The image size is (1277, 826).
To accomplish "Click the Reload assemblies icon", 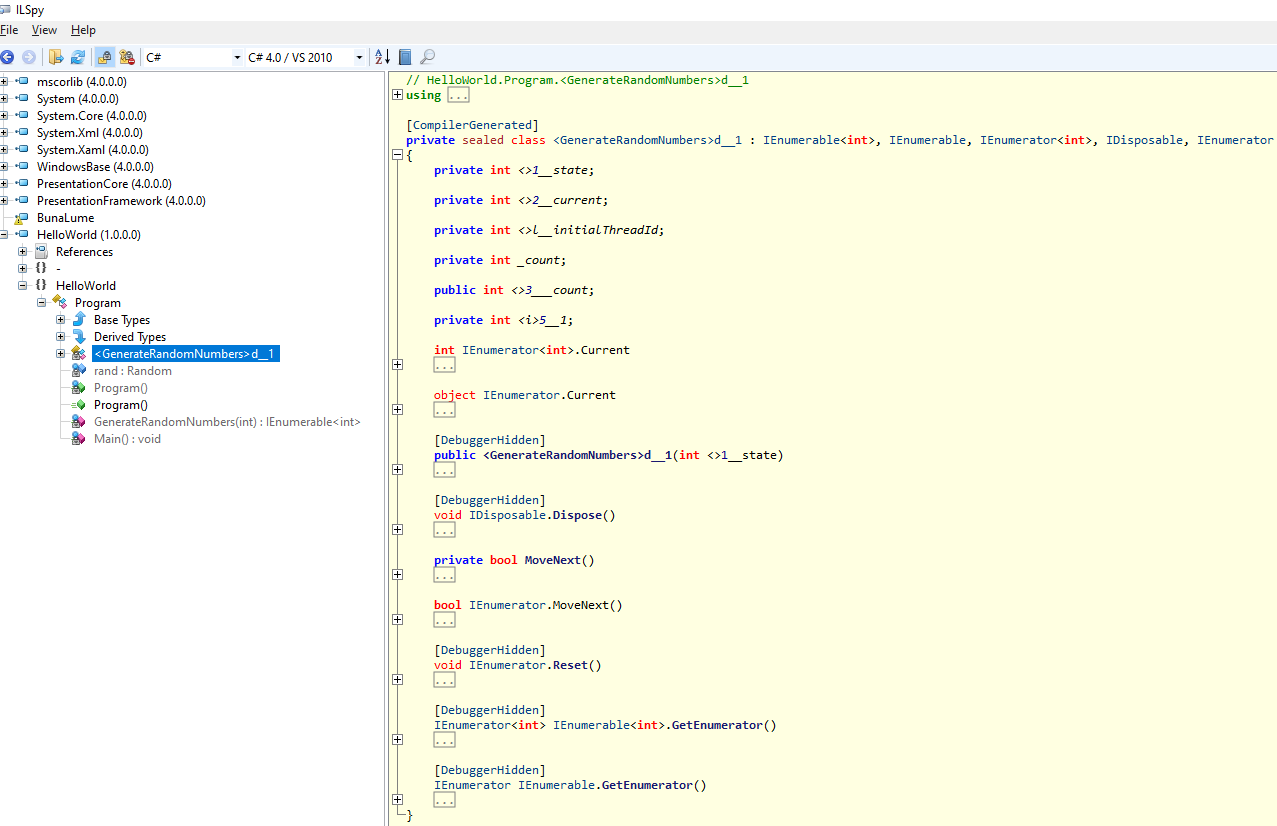I will pyautogui.click(x=77, y=57).
